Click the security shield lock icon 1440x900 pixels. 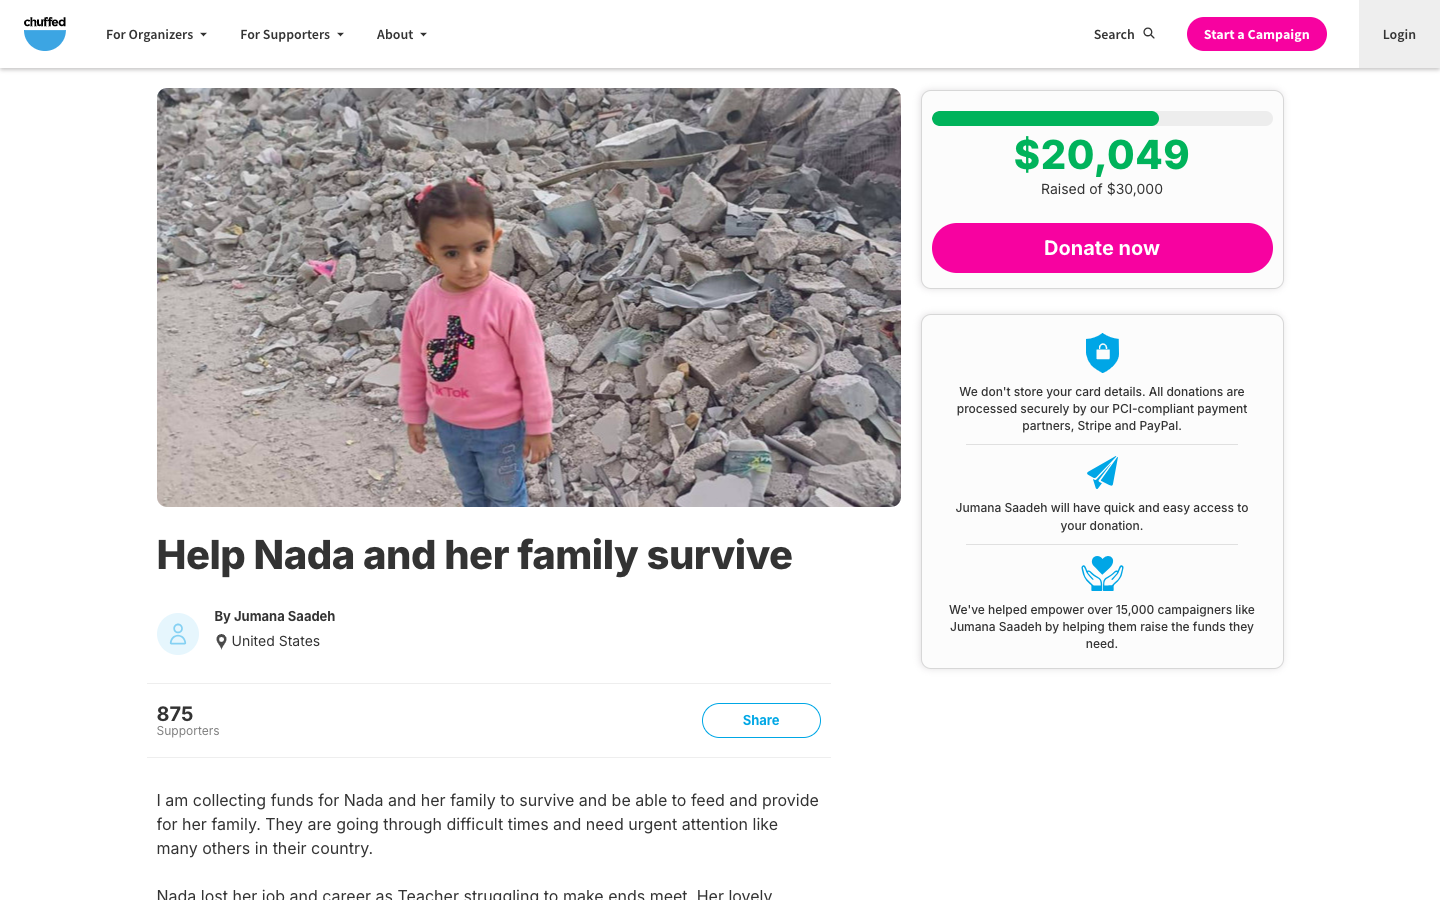pos(1102,353)
